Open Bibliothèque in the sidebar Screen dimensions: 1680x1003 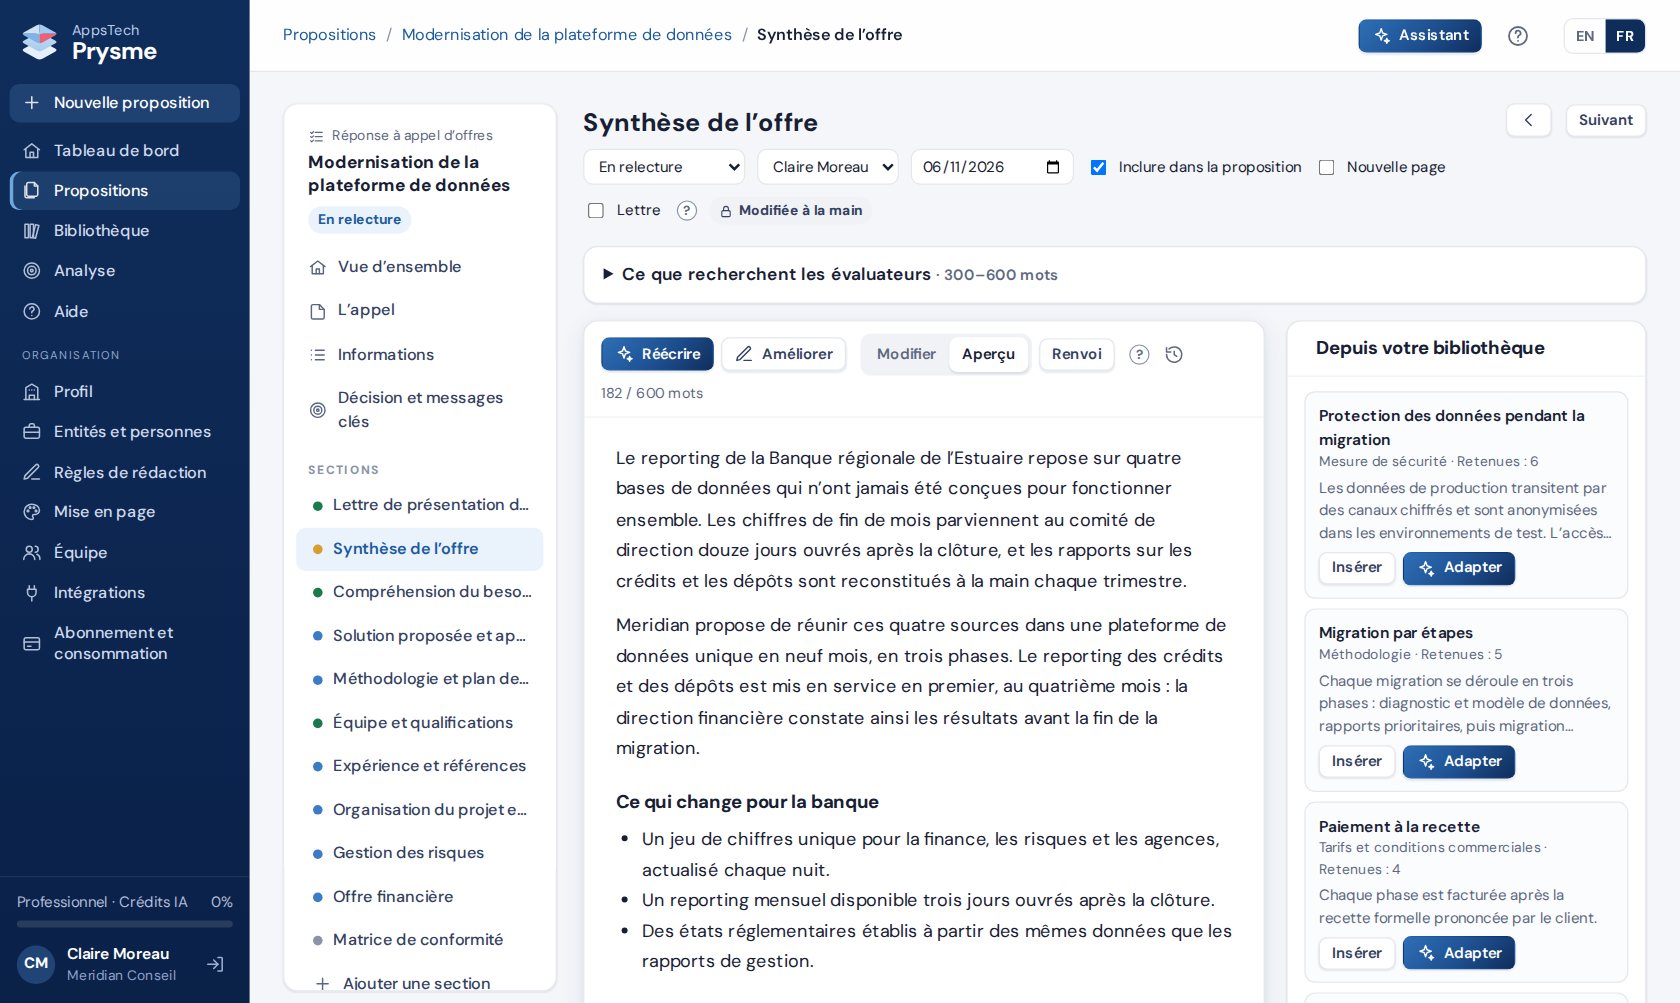pos(124,231)
